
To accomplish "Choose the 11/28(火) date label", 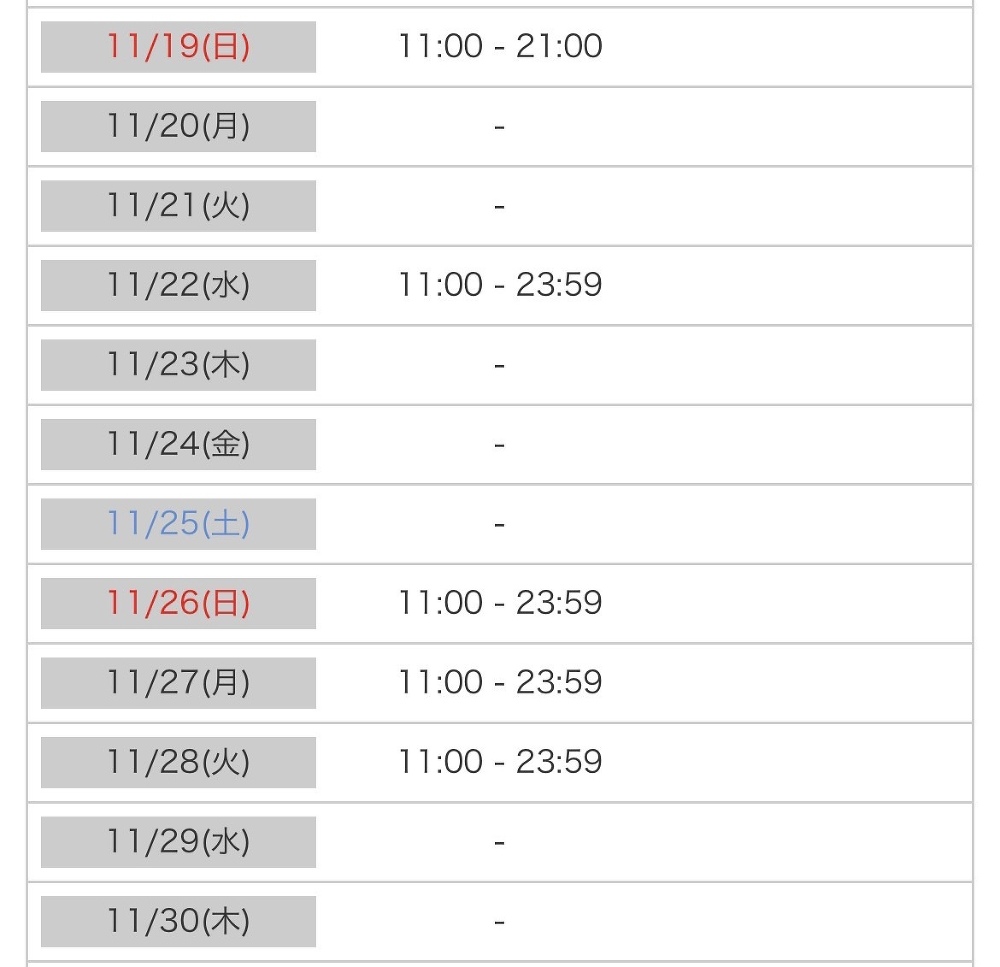I will point(178,762).
